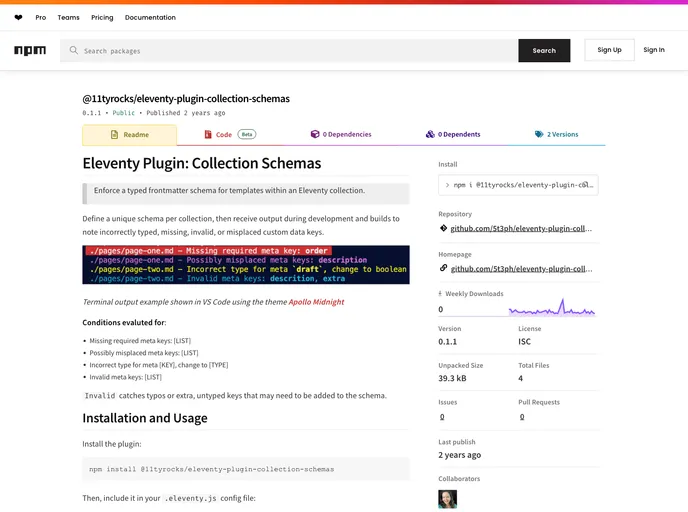688x512 pixels.
Task: Click the homepage chain link icon
Action: click(443, 268)
